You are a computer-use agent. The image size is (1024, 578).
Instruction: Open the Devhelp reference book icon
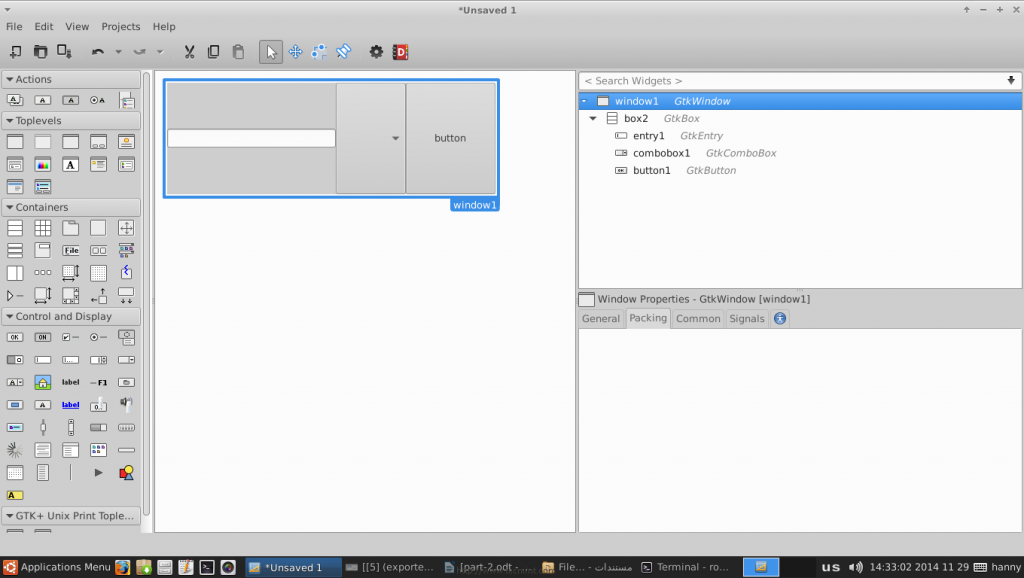tap(400, 52)
